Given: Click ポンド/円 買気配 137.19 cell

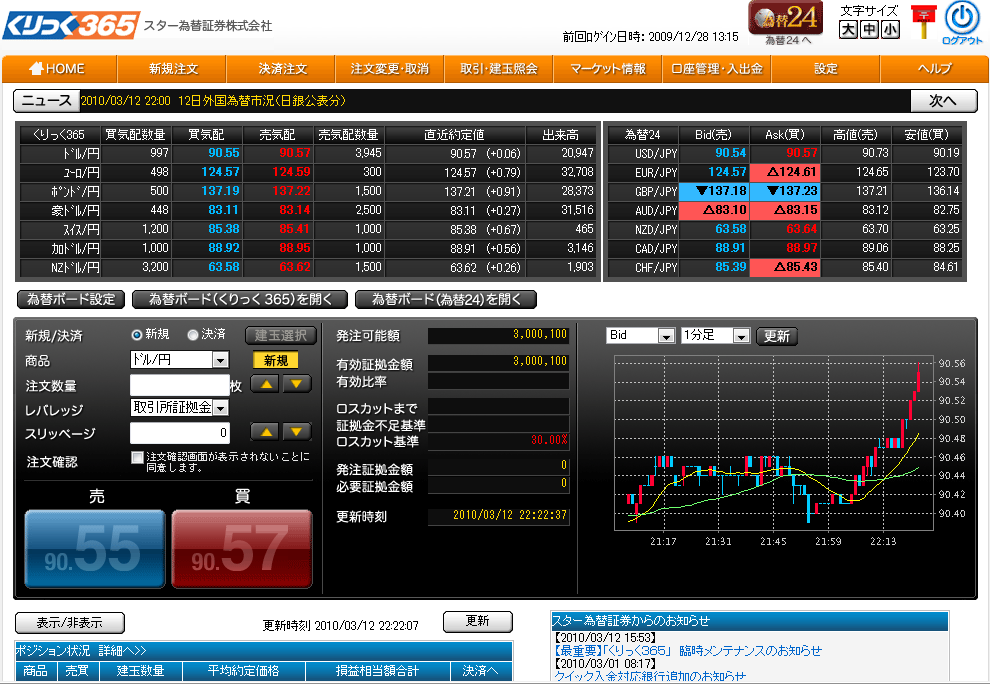Looking at the screenshot, I should tap(206, 191).
